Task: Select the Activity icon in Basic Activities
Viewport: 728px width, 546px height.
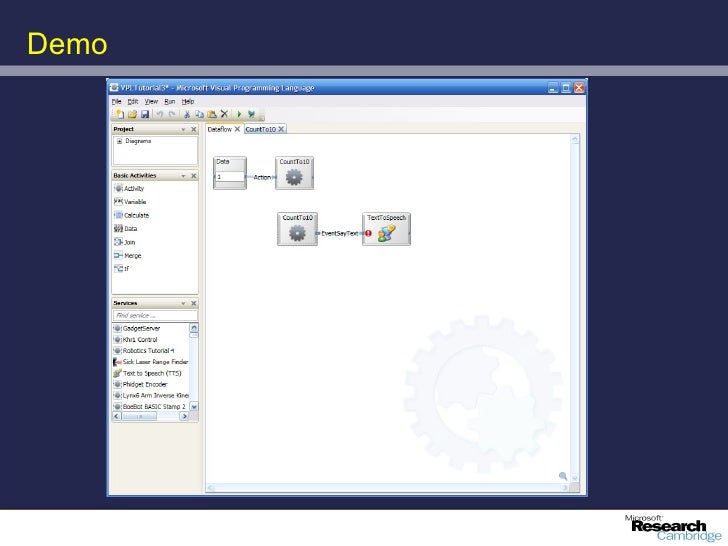Action: (x=118, y=188)
